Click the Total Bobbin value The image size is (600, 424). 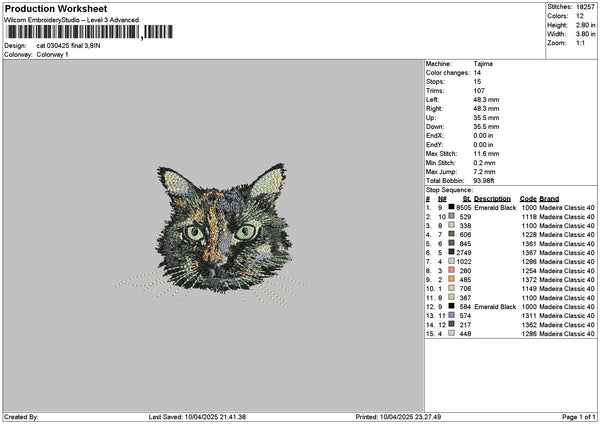coord(485,180)
